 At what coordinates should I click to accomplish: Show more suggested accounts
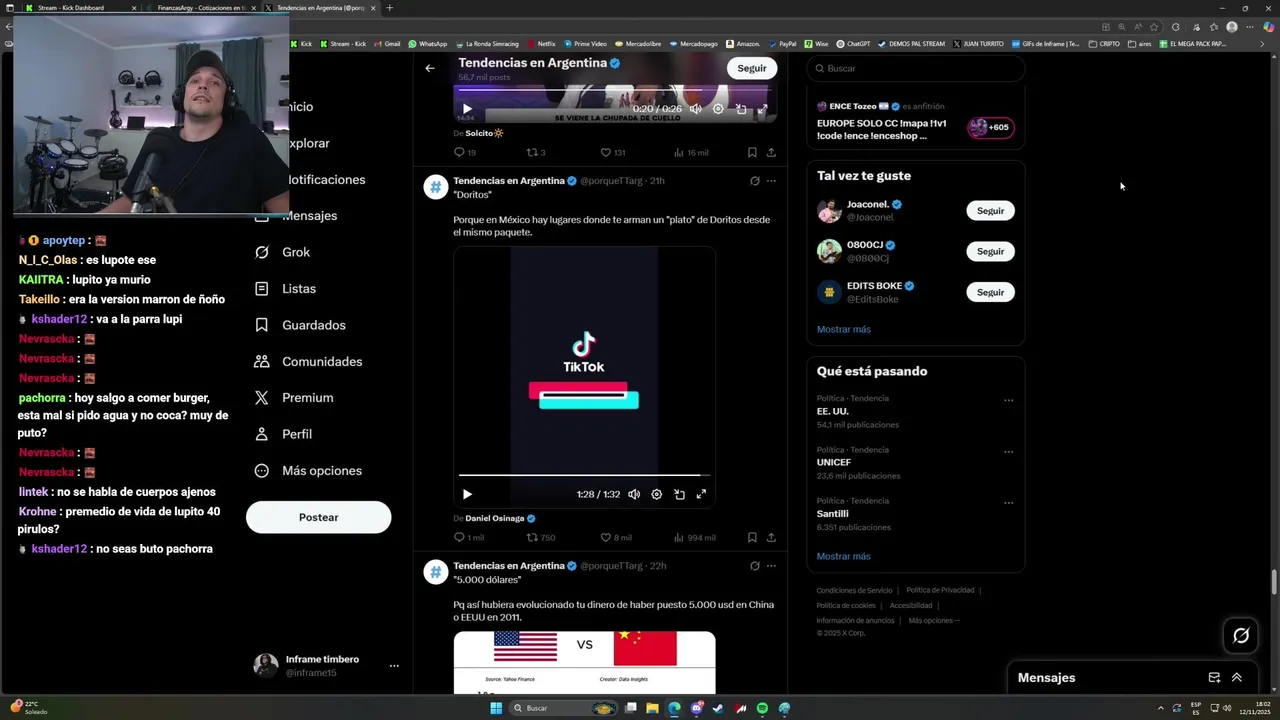843,329
